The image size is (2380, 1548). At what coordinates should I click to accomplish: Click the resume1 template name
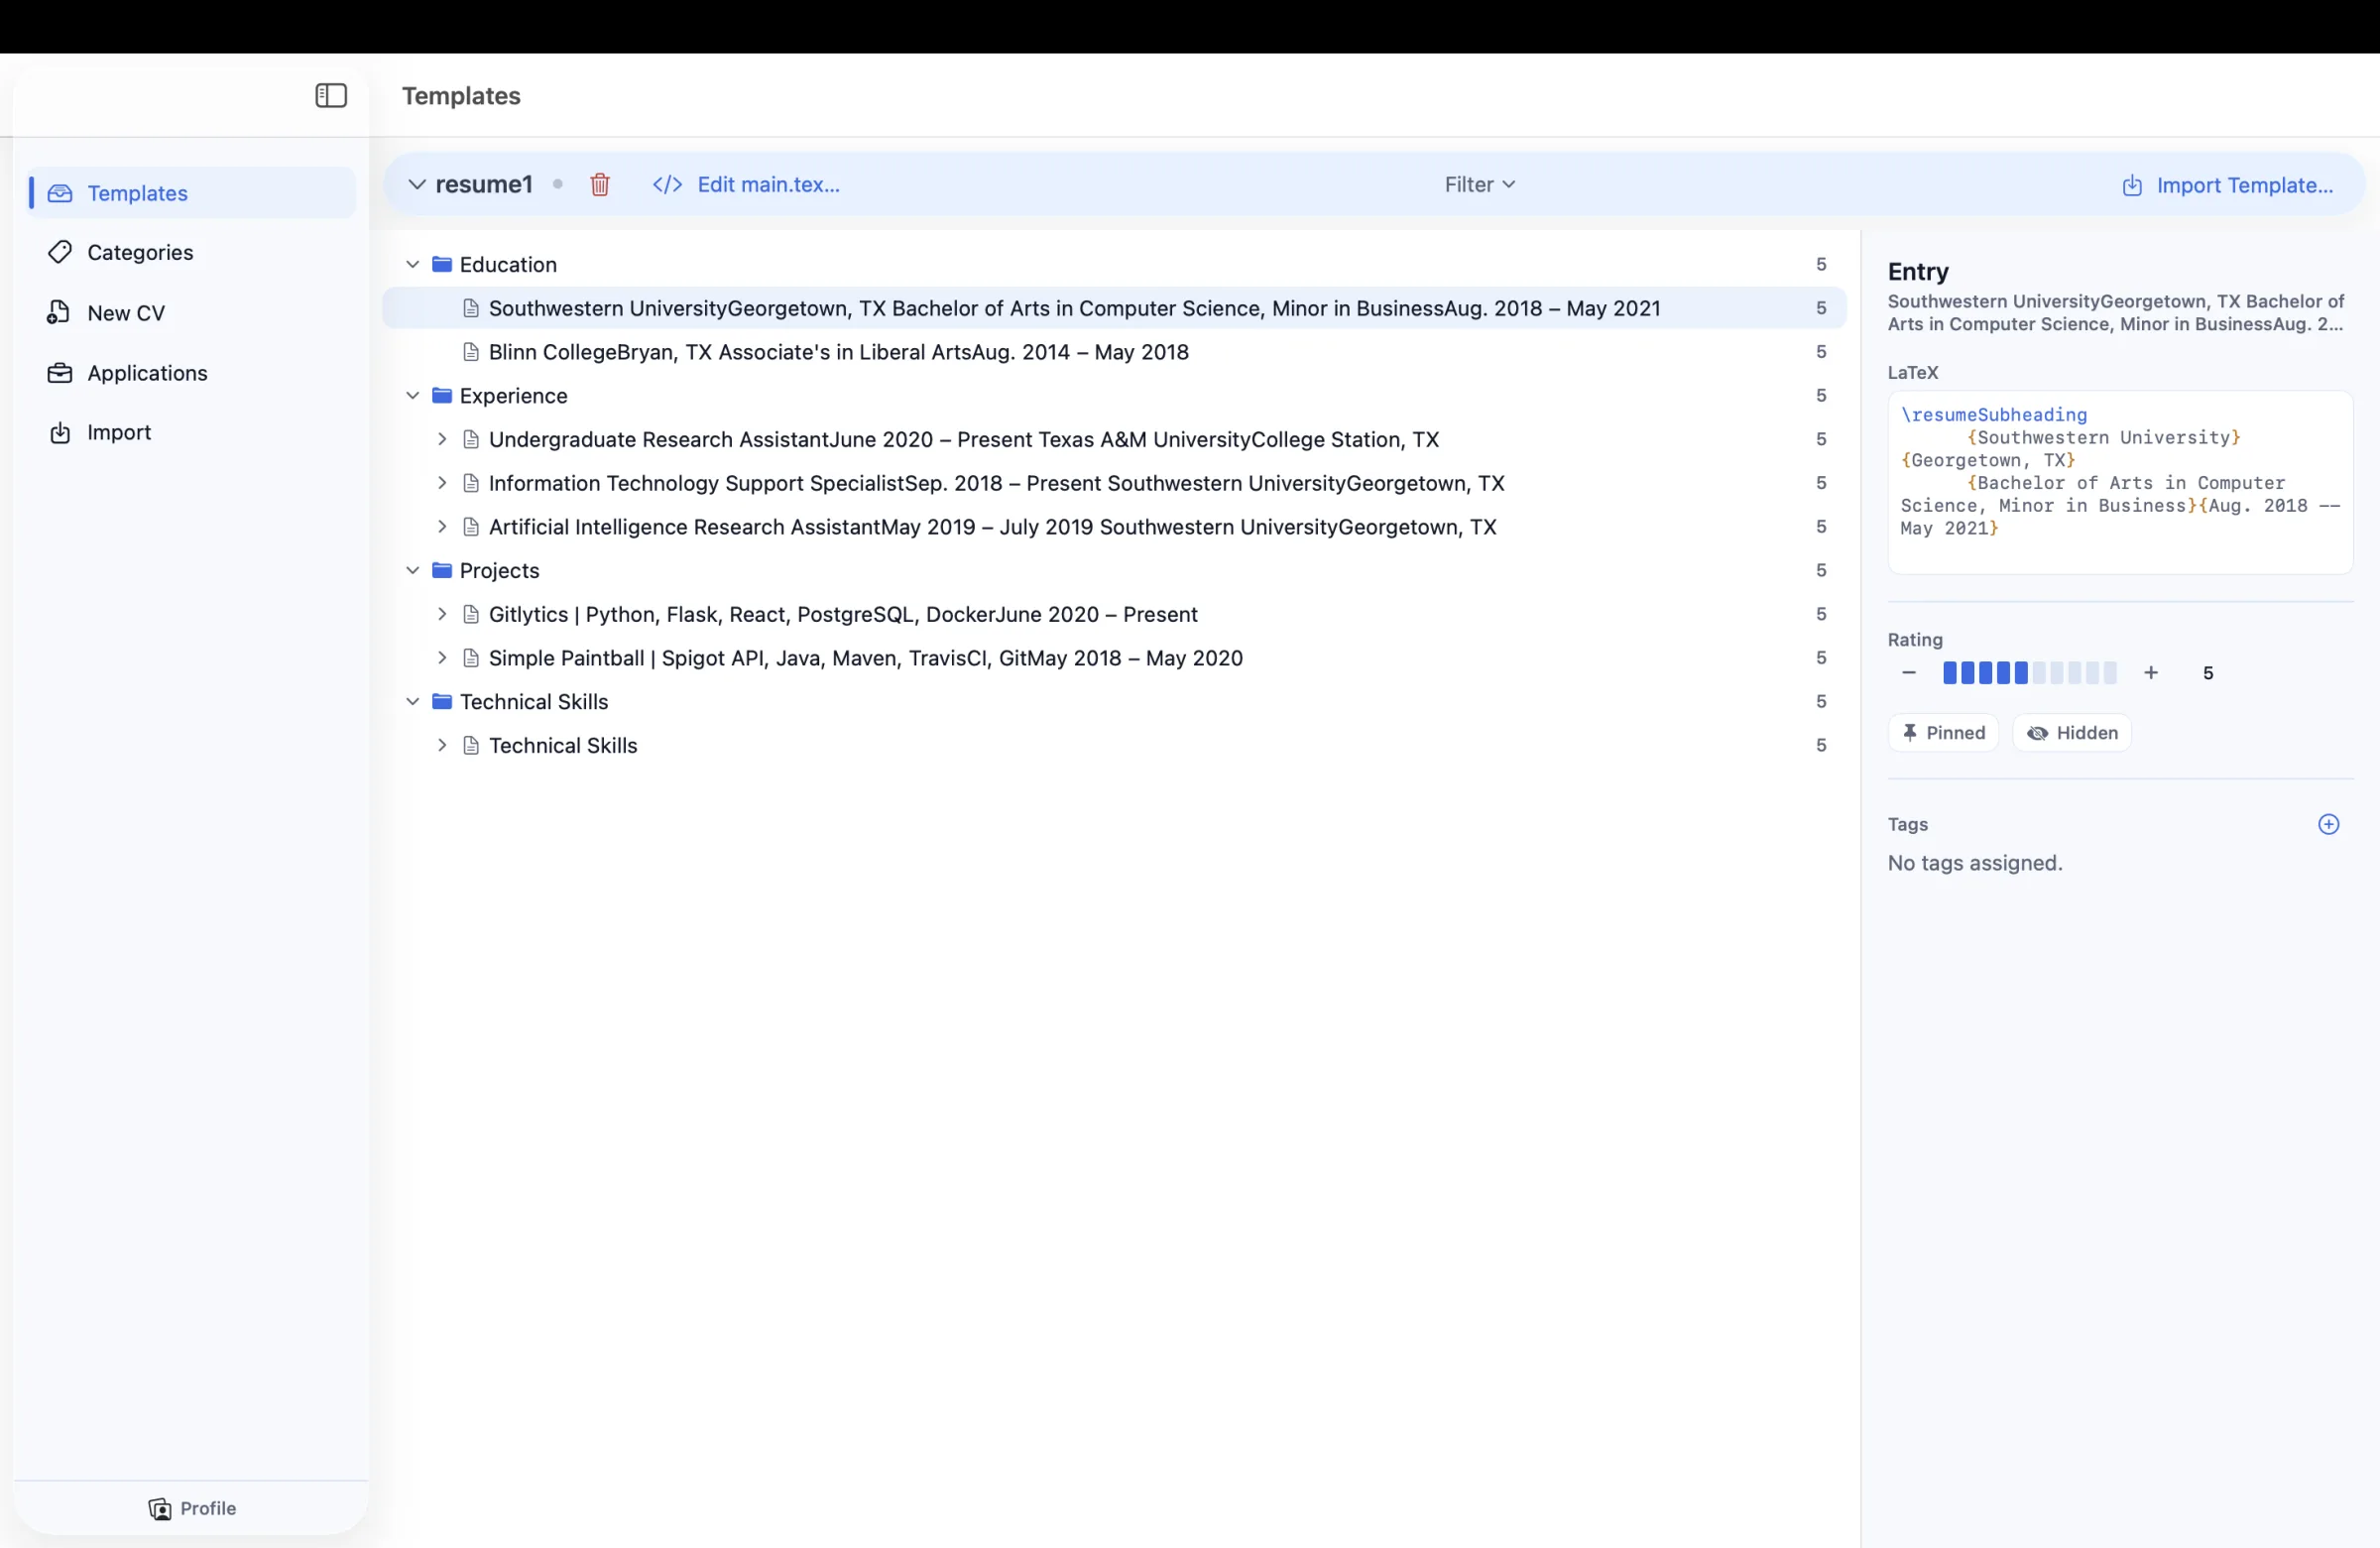(x=484, y=184)
